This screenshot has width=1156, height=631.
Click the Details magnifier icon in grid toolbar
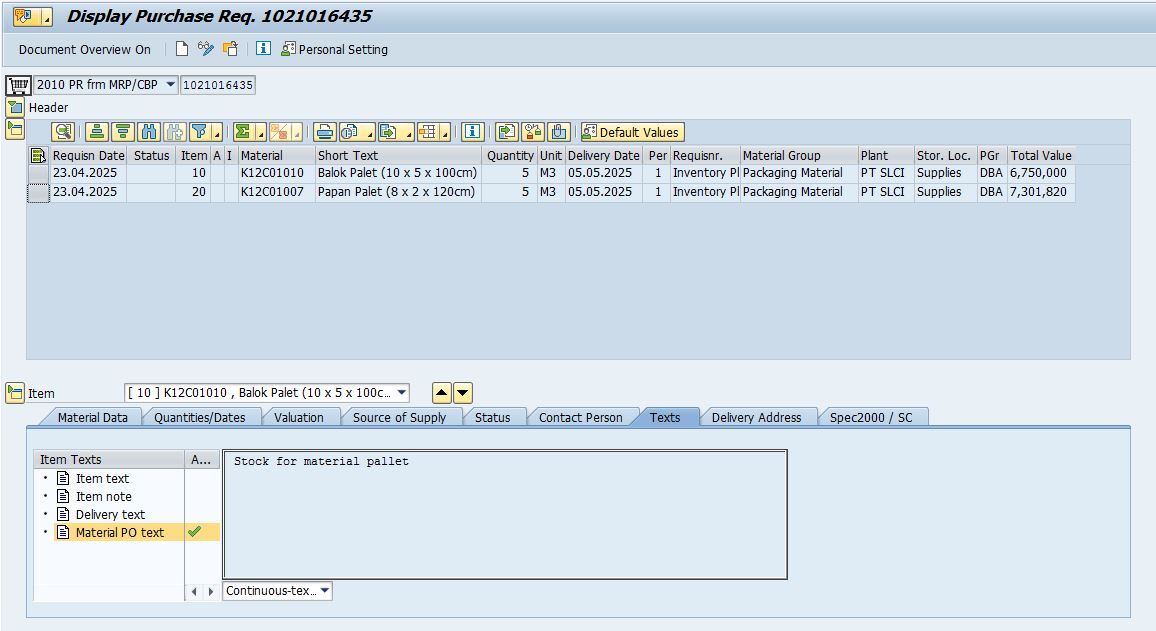click(x=63, y=132)
